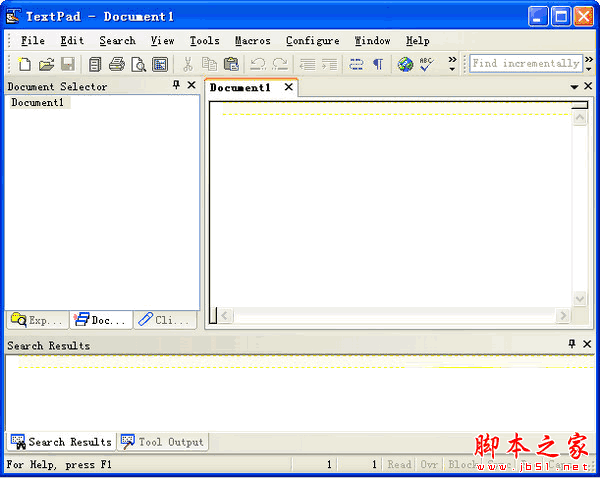Run the ABC spelling check icon
The width and height of the screenshot is (600, 478).
[x=427, y=64]
